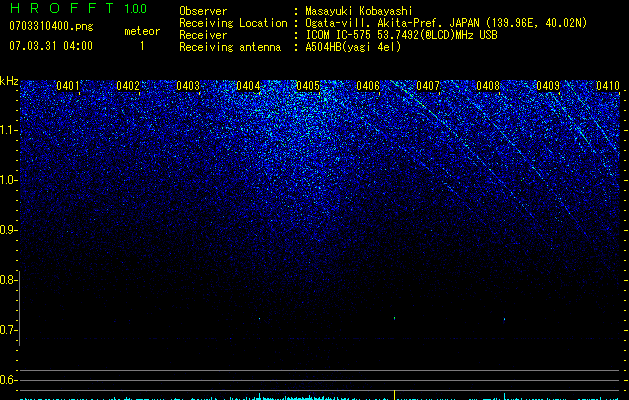
Task: Click the 0.9 kHz axis label
Action: pos(8,230)
